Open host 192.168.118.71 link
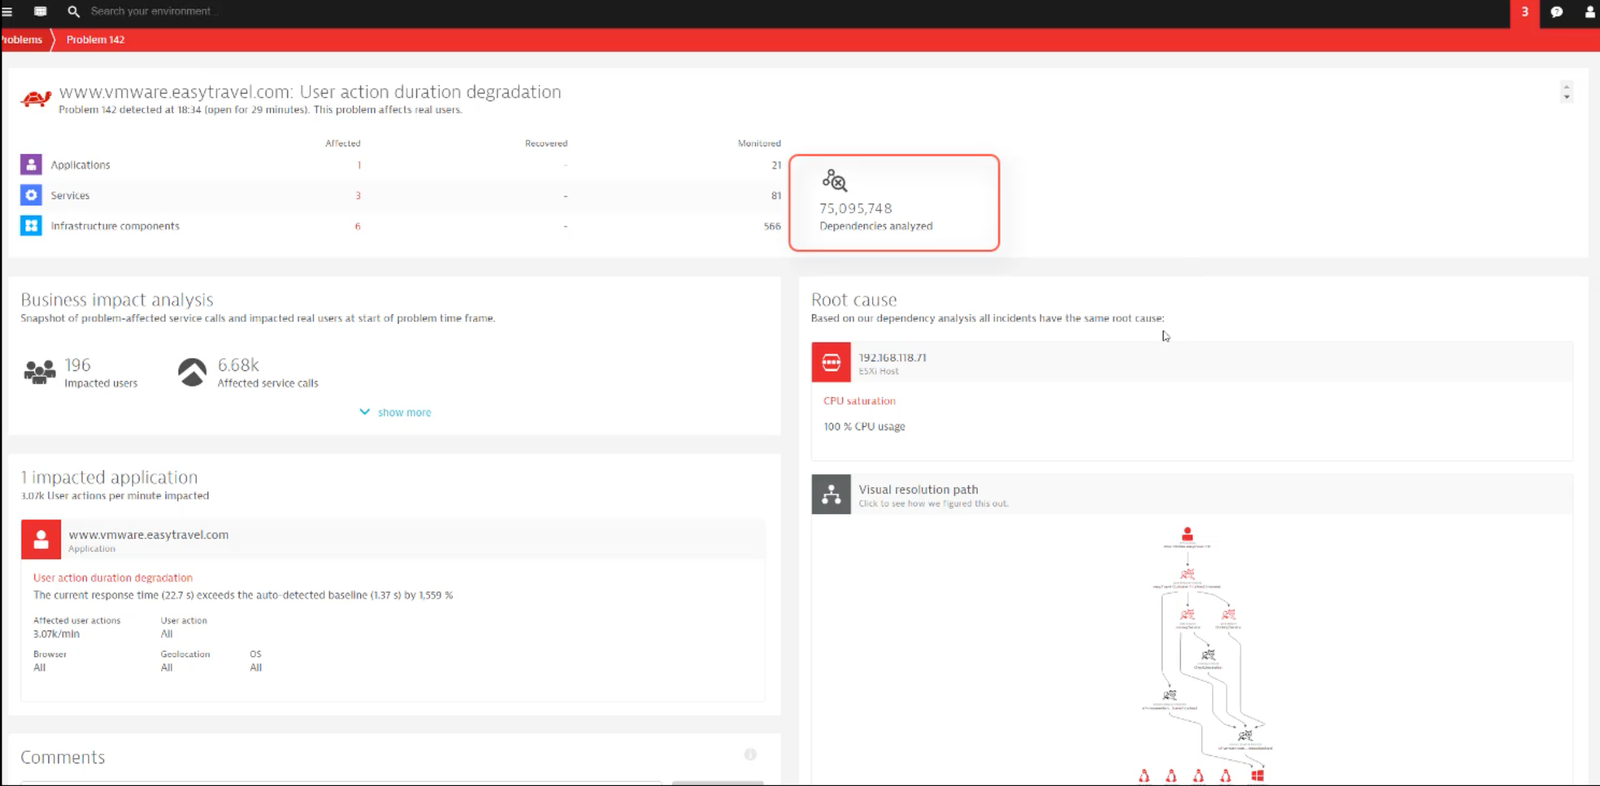The width and height of the screenshot is (1600, 786). tap(892, 357)
